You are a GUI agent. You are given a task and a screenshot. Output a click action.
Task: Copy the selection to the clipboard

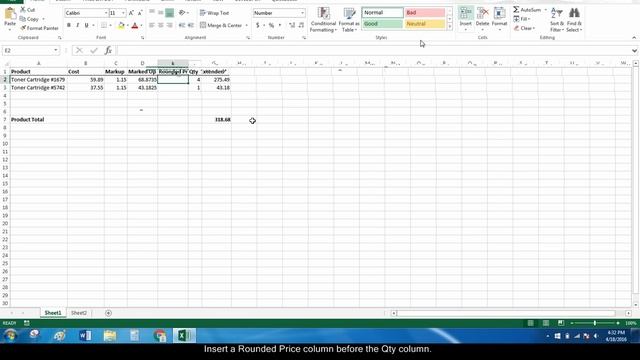point(29,19)
